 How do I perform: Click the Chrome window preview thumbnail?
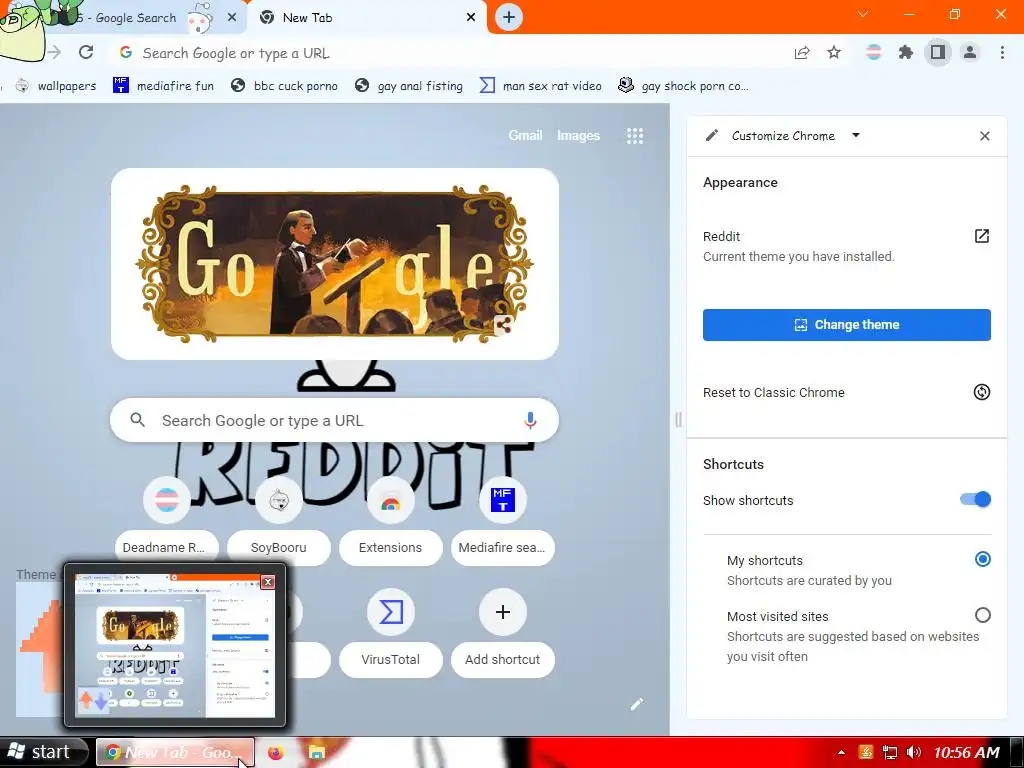(175, 646)
